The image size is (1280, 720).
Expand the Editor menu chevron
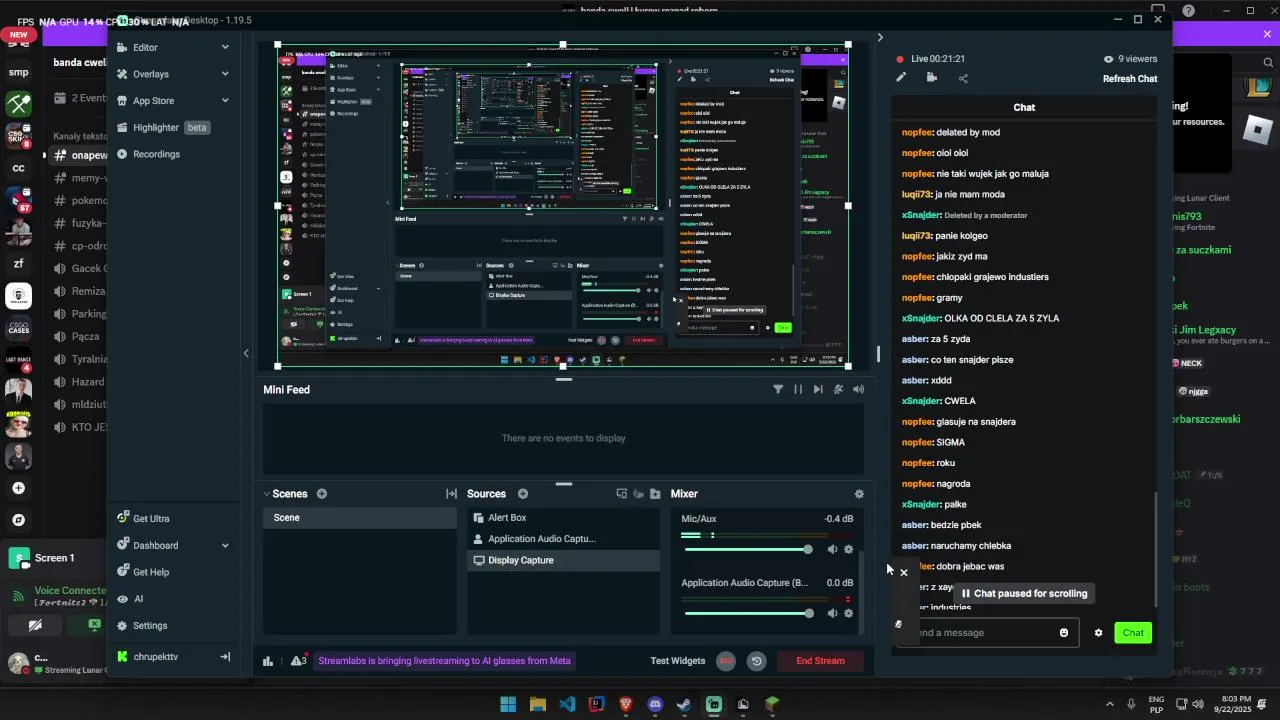click(225, 47)
